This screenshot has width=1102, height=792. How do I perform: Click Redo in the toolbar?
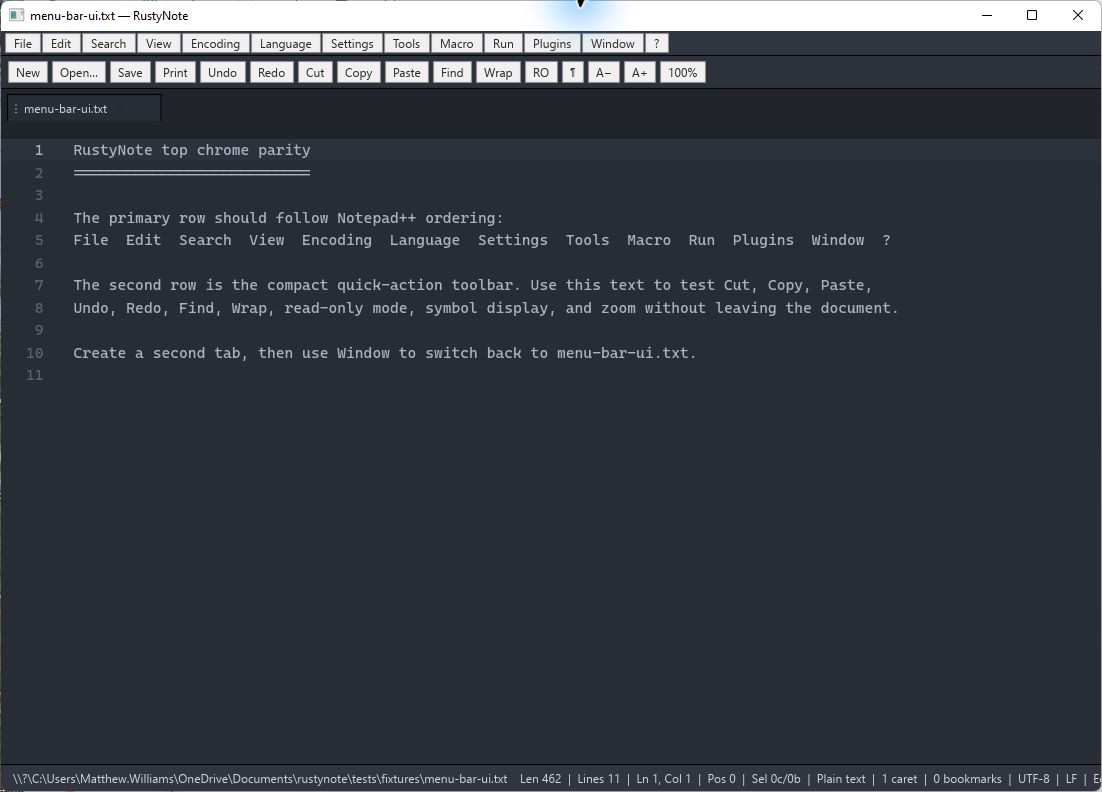tap(271, 72)
